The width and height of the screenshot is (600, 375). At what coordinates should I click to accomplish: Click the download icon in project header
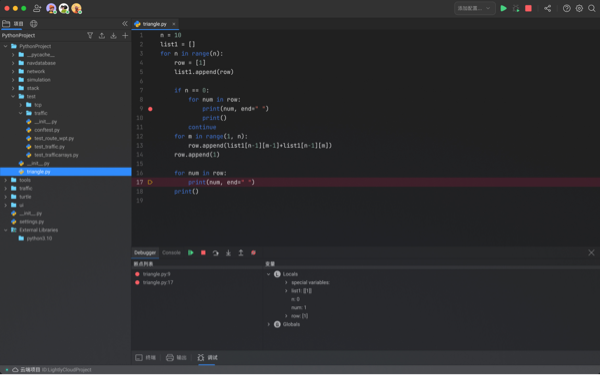click(x=114, y=36)
